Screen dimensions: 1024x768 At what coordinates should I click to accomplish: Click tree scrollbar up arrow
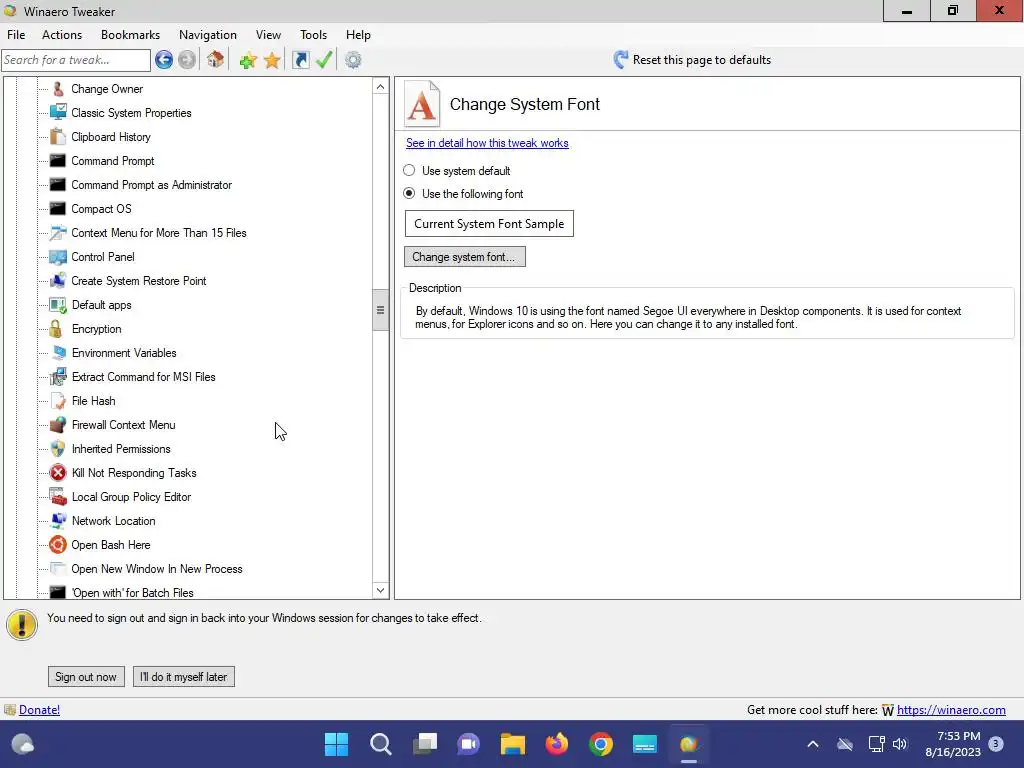tap(381, 87)
